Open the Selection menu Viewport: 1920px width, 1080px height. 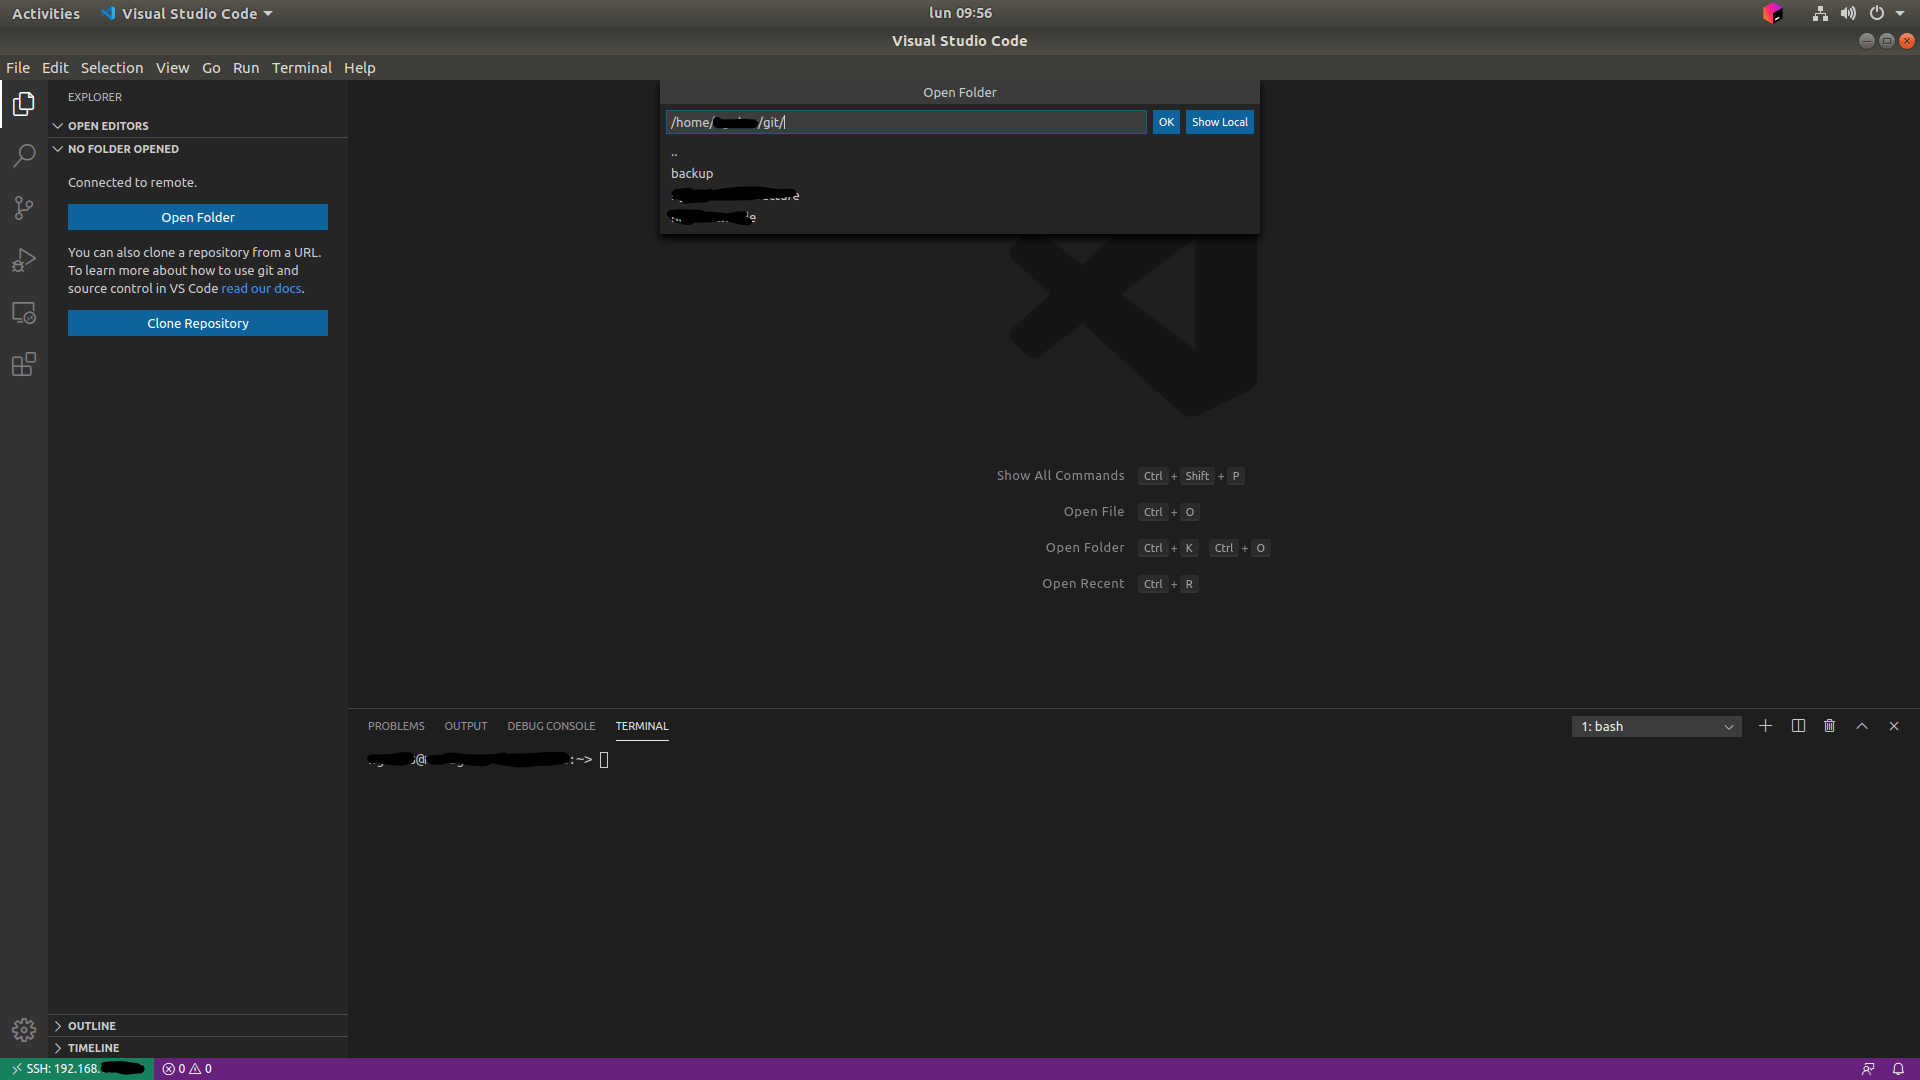112,68
